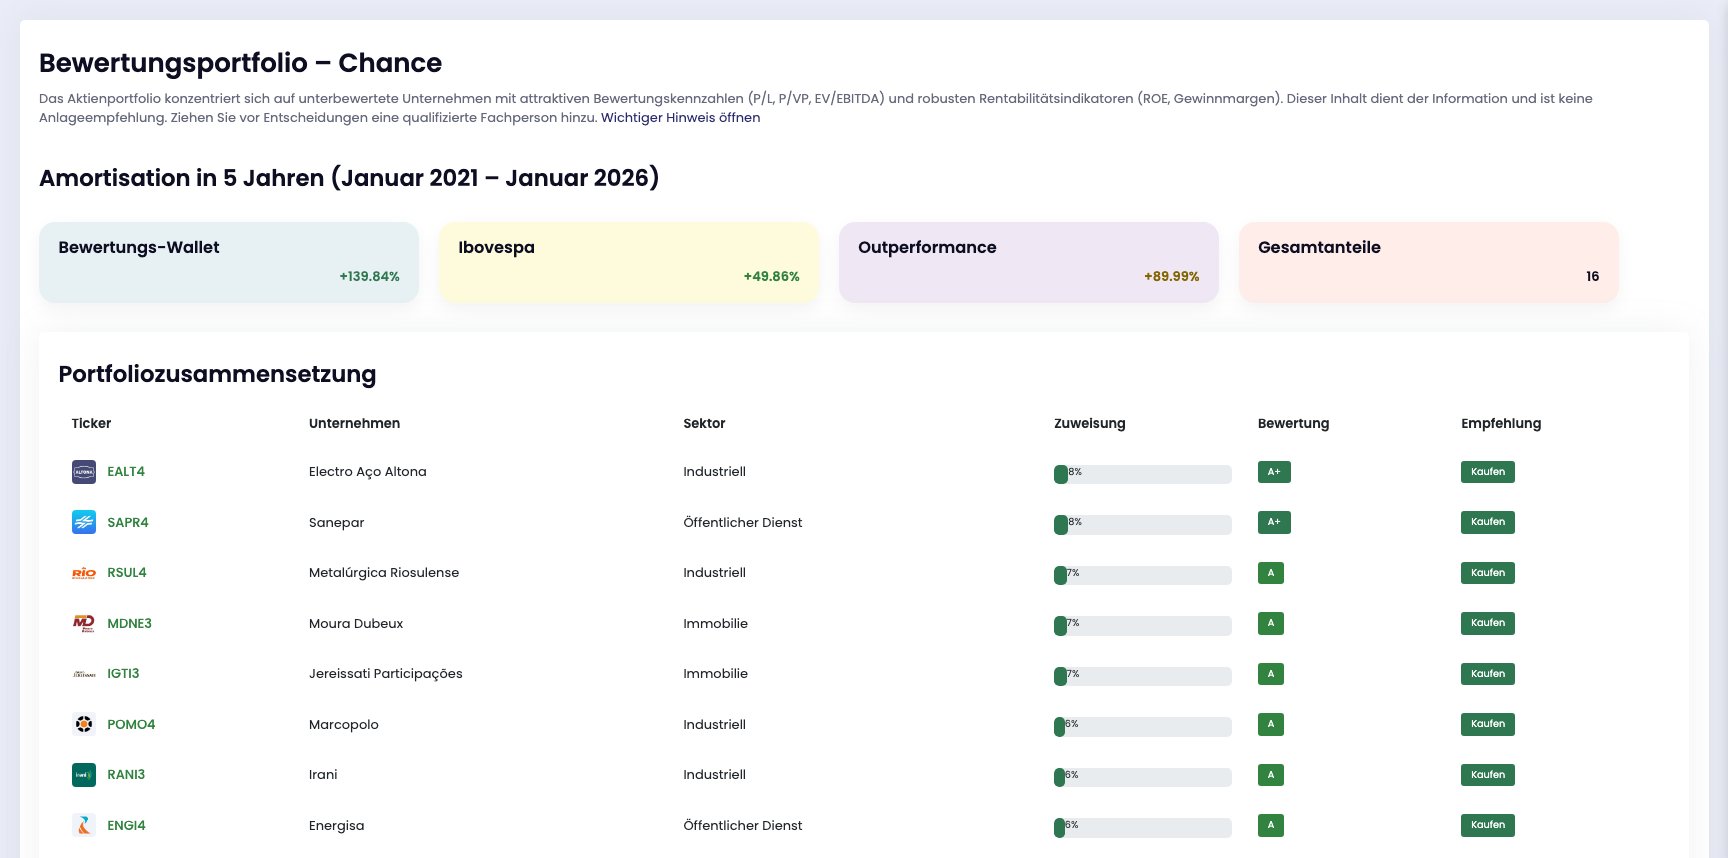The width and height of the screenshot is (1728, 858).
Task: Click the A+ rating badge for Sanepar
Action: pos(1274,522)
